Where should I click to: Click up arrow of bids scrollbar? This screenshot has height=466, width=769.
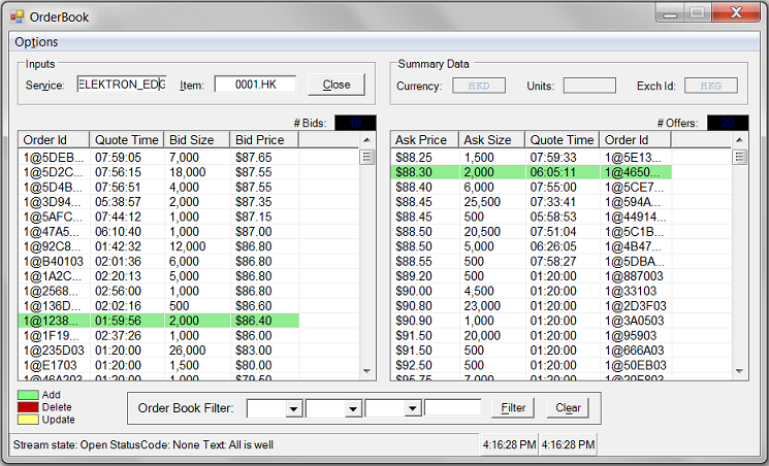coord(367,140)
